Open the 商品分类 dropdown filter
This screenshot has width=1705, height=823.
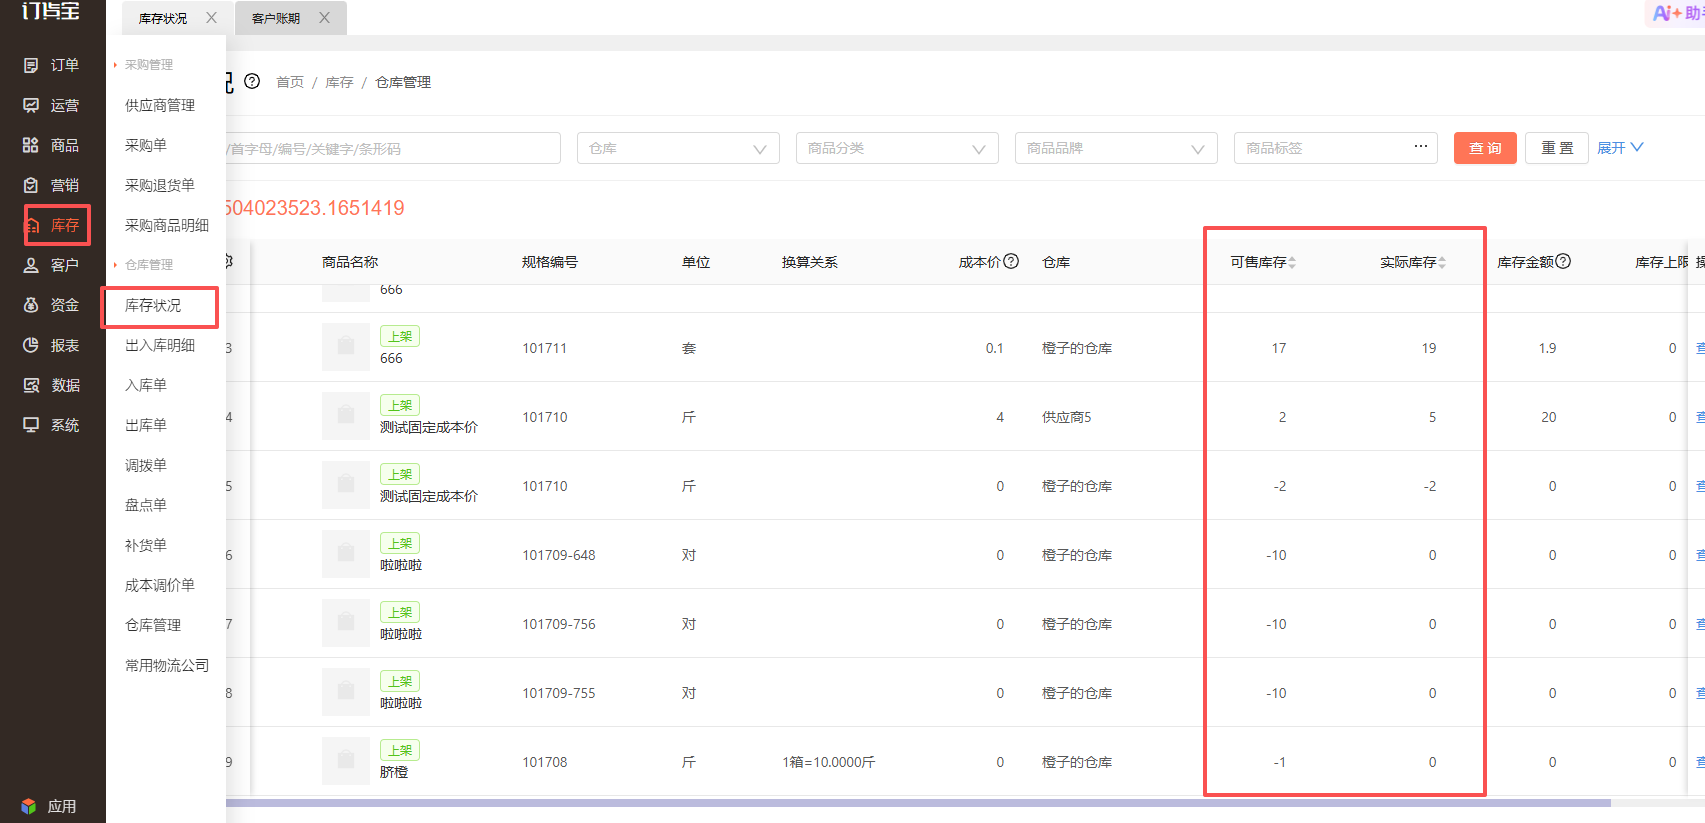click(897, 148)
